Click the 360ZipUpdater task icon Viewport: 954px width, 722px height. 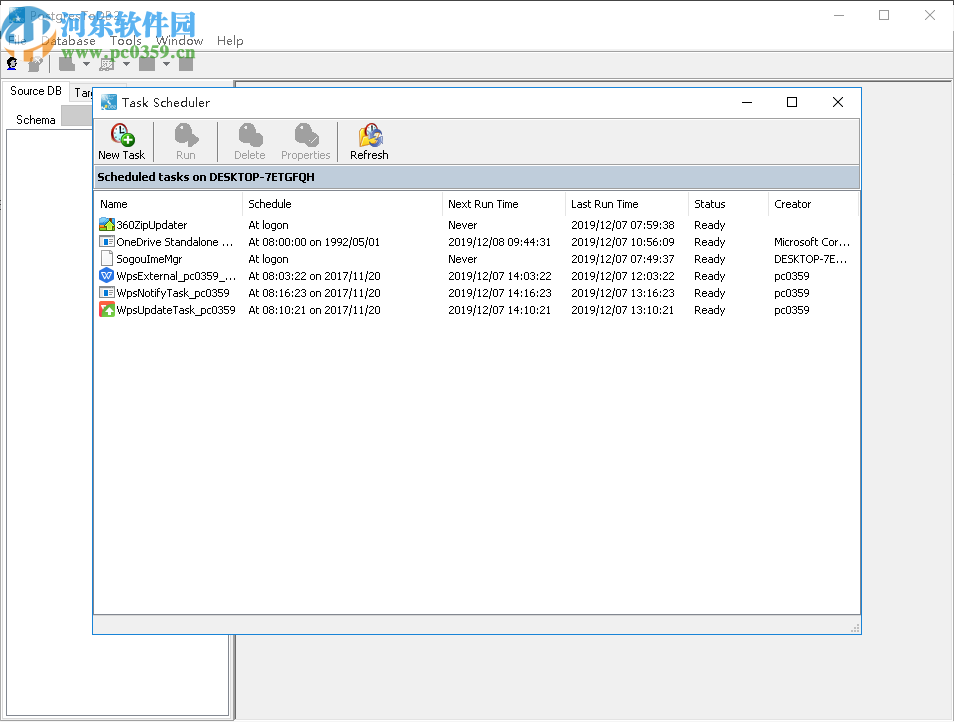(106, 224)
